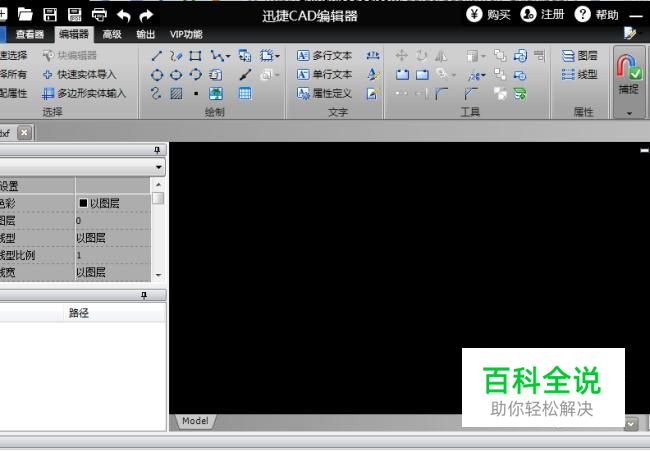The image size is (650, 452).
Task: Select the polyline drawing tool
Action: point(217,56)
